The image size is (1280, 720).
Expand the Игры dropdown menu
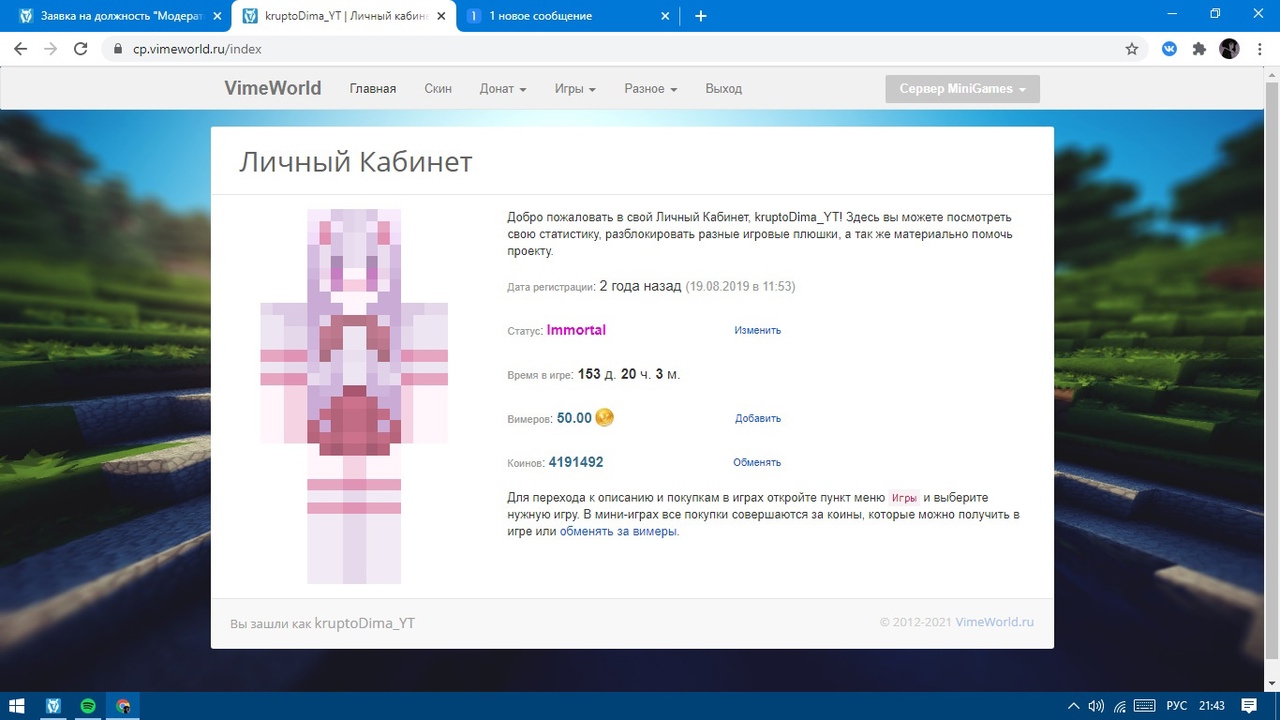point(575,88)
